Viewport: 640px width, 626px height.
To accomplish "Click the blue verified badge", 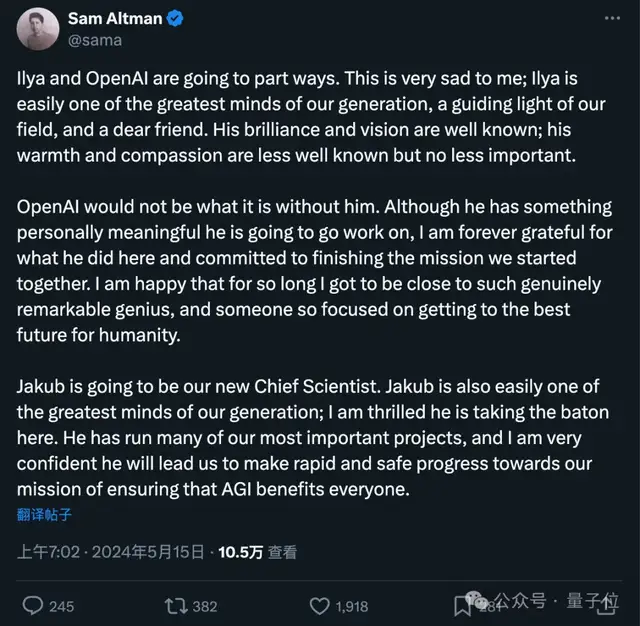I will click(176, 18).
